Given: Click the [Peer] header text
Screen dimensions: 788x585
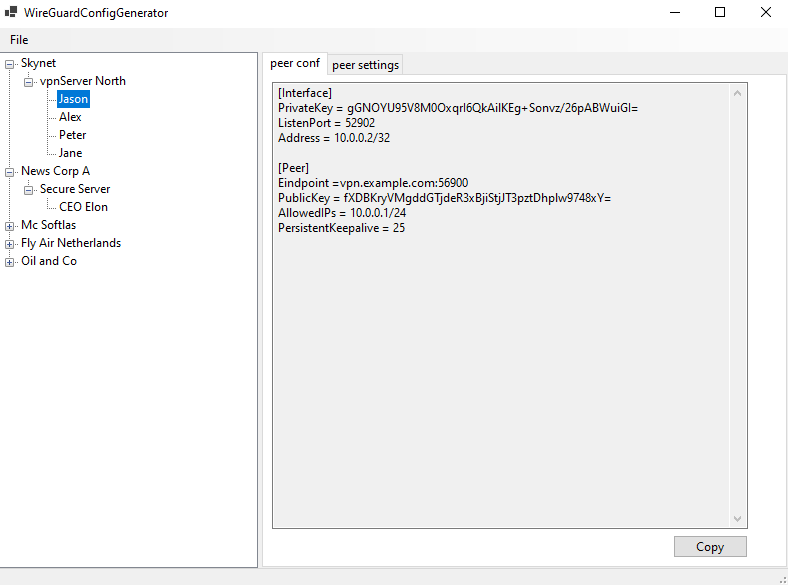Looking at the screenshot, I should 293,168.
